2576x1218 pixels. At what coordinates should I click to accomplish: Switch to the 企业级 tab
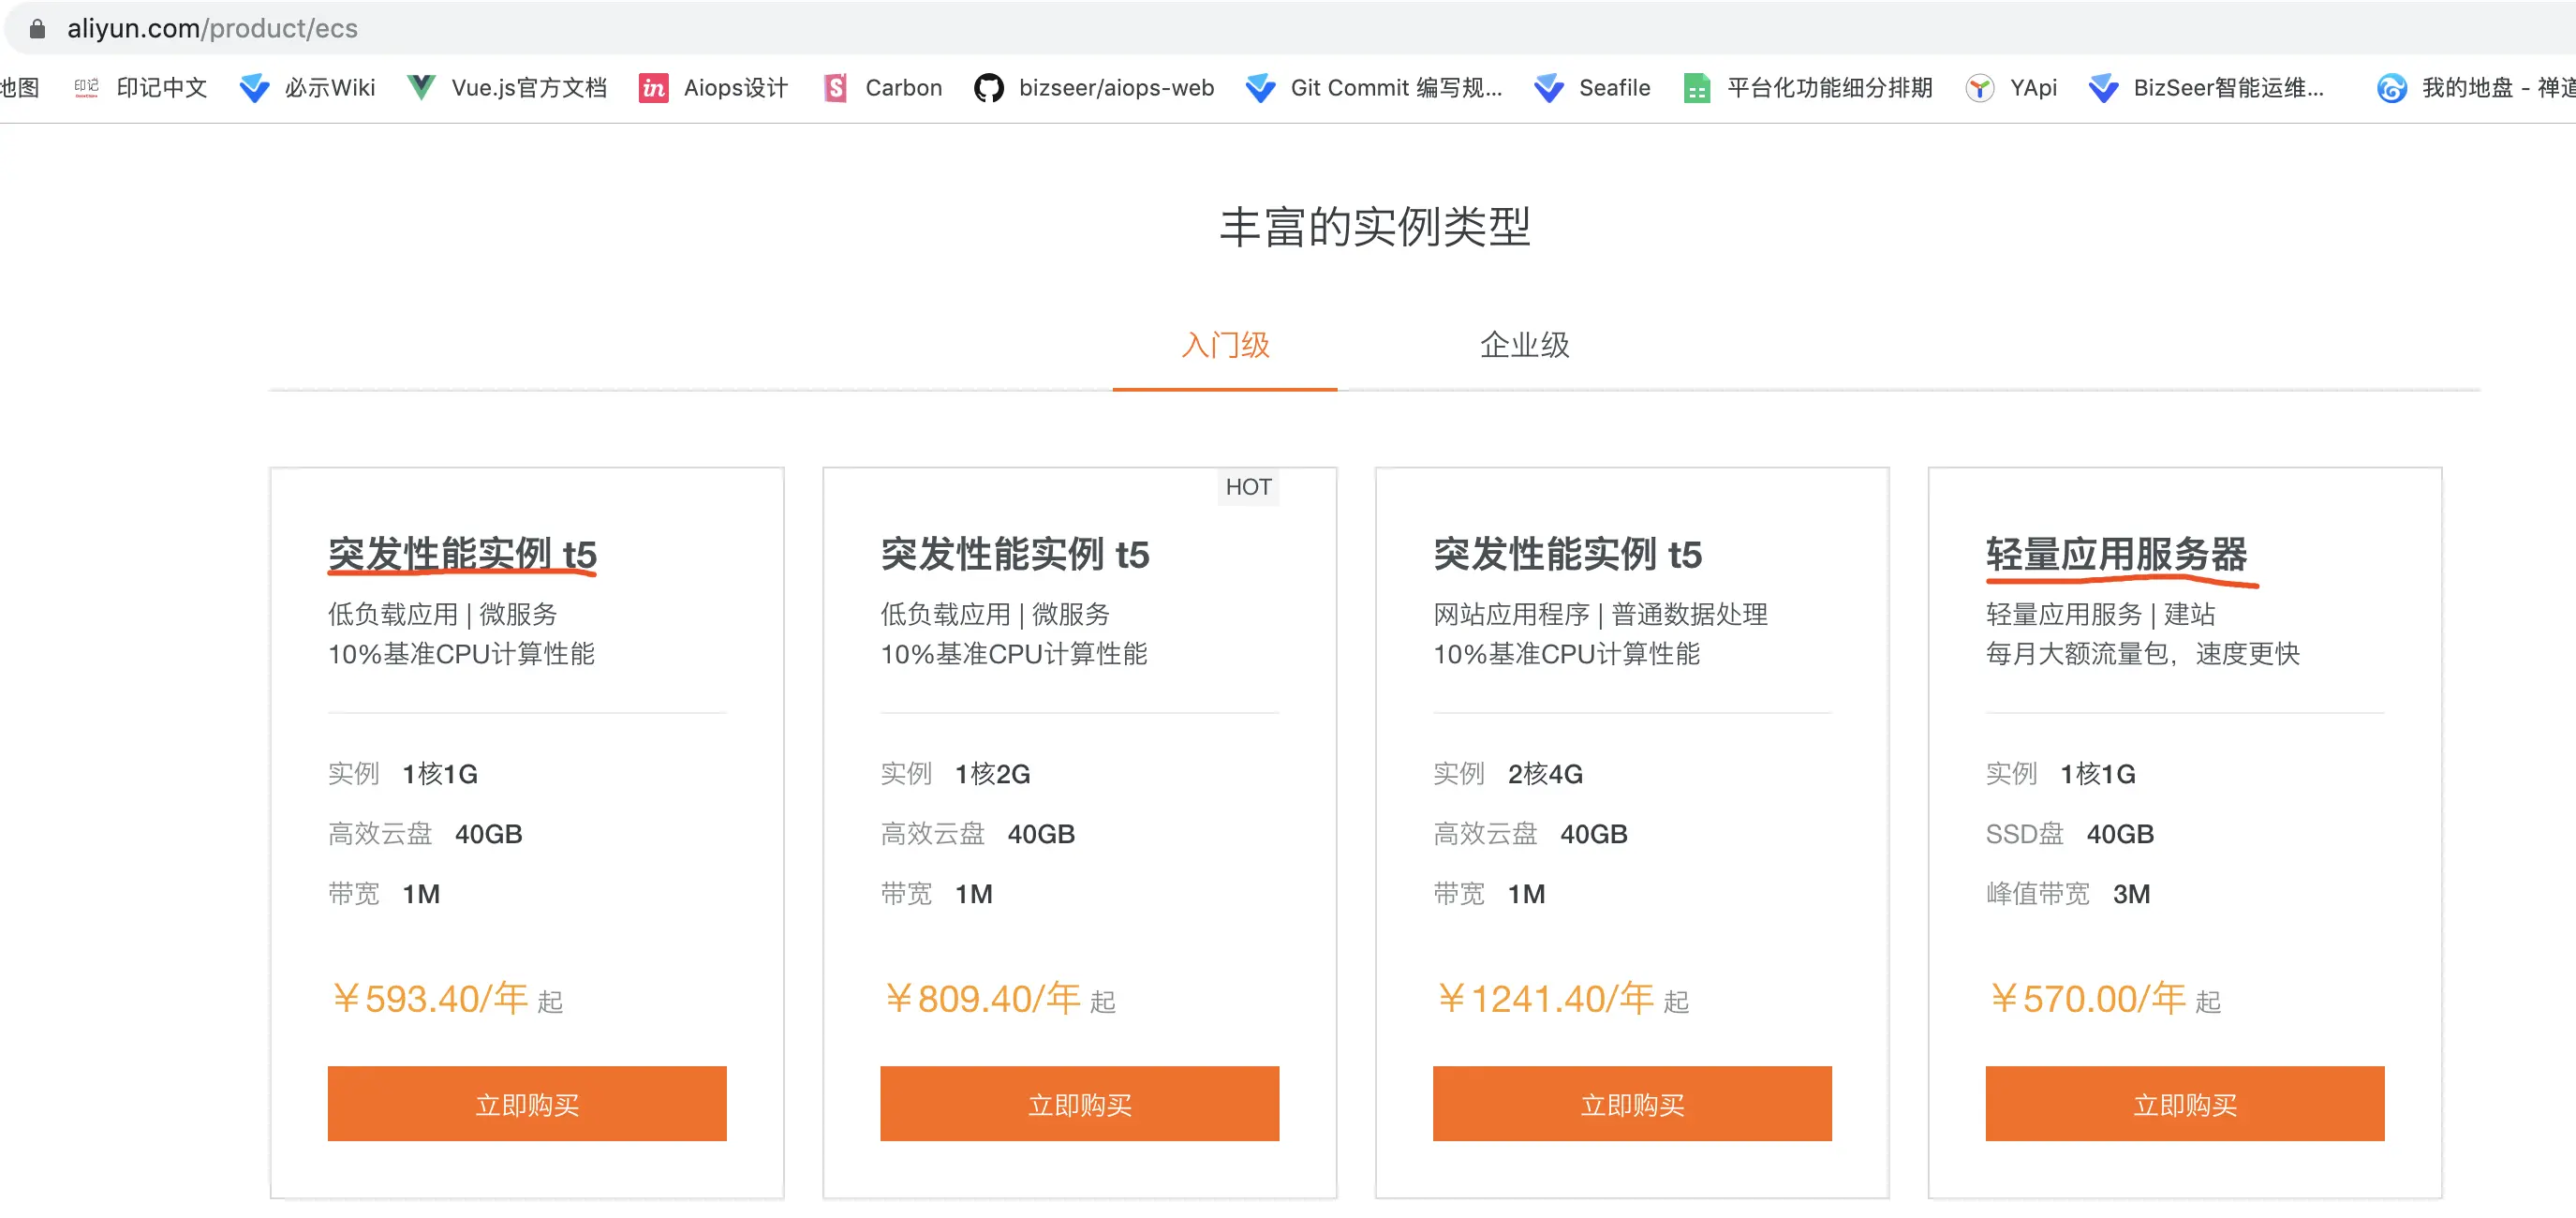[x=1524, y=345]
